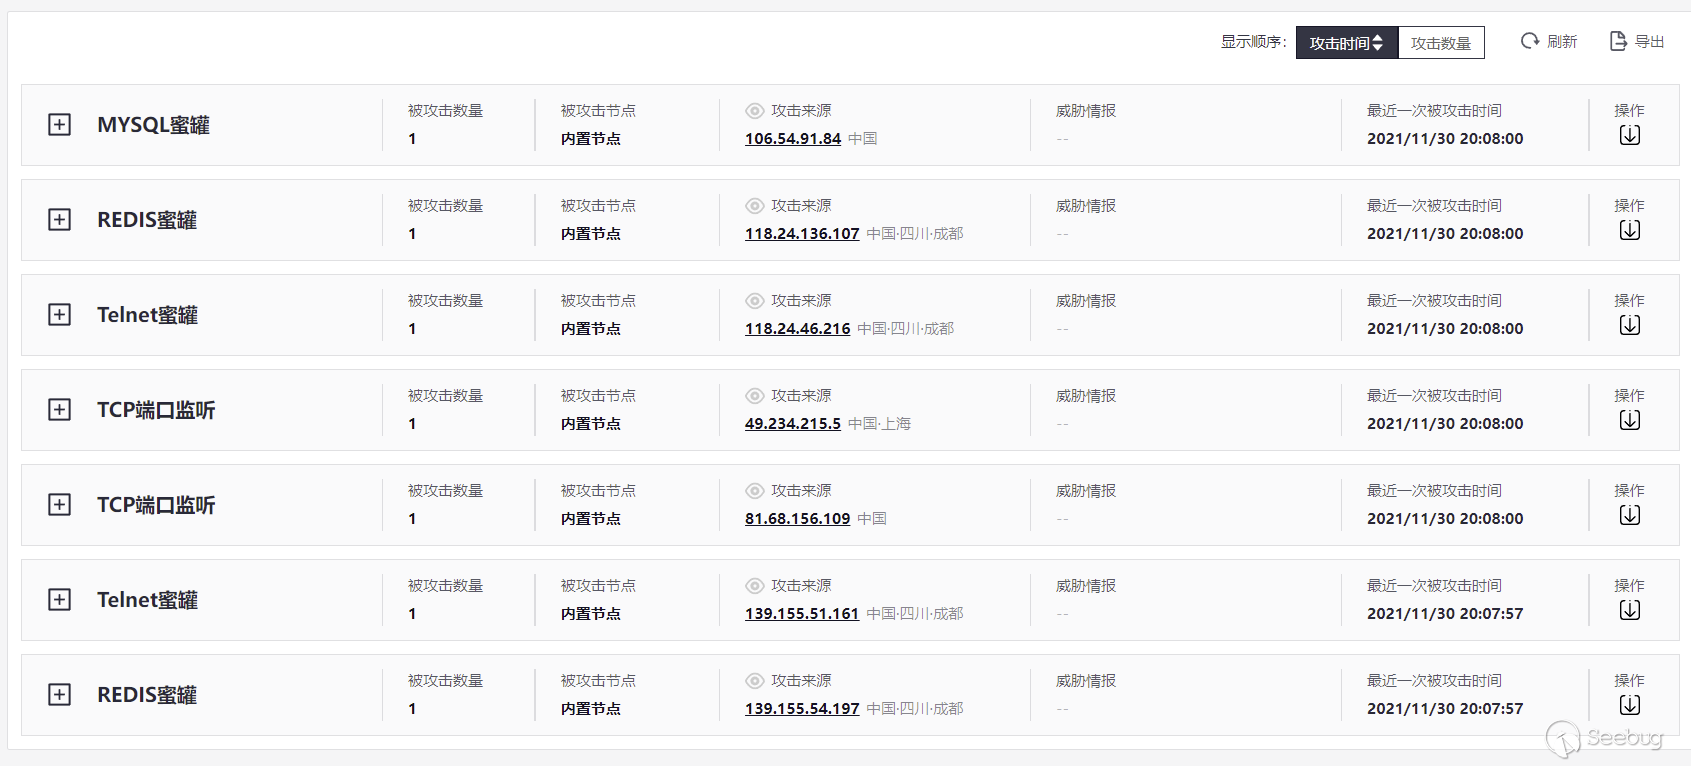This screenshot has height=766, width=1691.
Task: Switch sort order to 攻击数量
Action: click(x=1441, y=43)
